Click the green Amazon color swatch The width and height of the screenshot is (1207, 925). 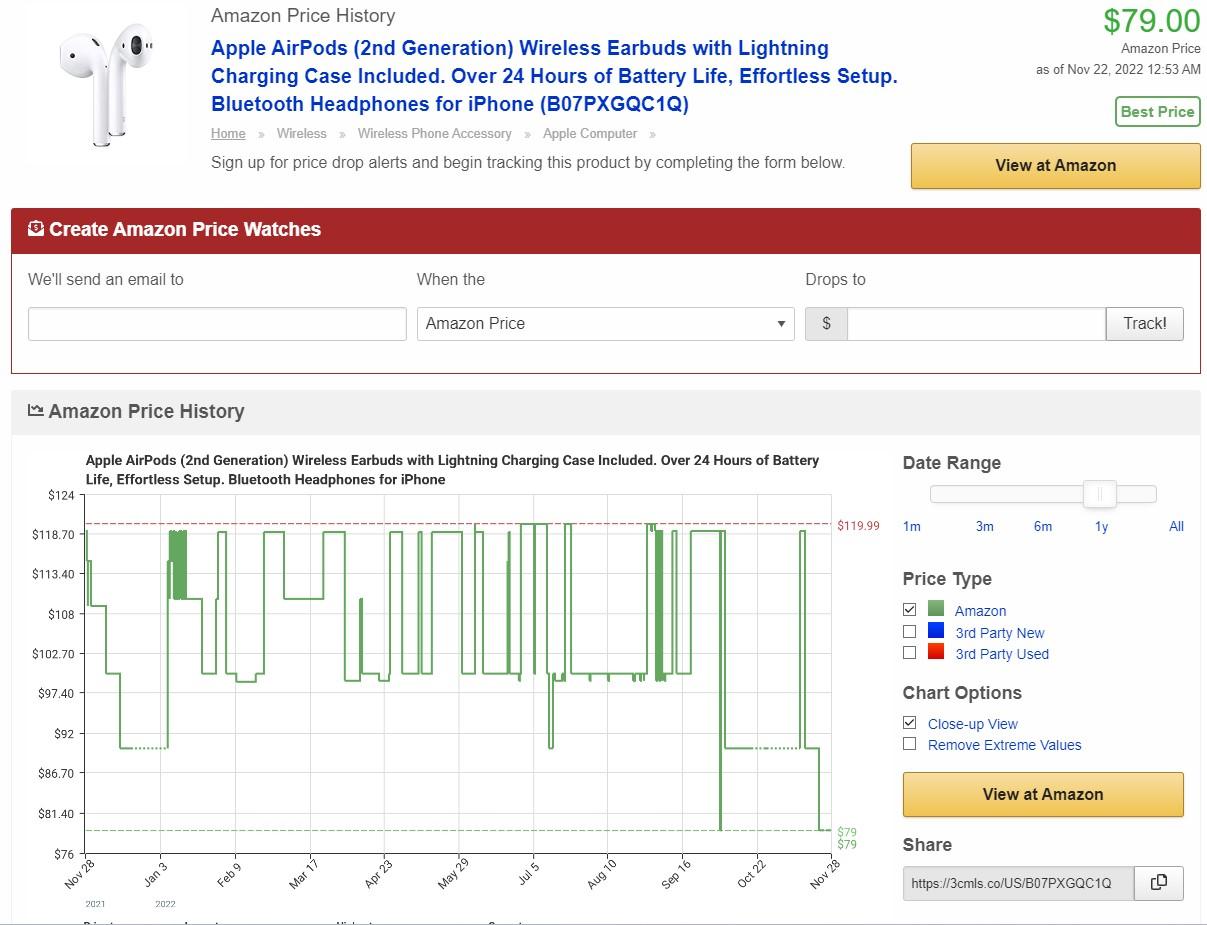pyautogui.click(x=936, y=609)
